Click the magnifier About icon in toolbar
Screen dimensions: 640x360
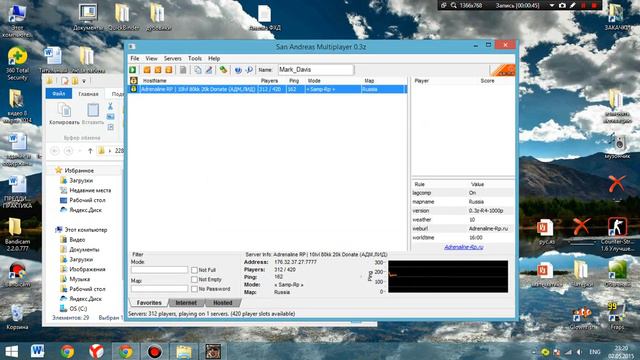[x=249, y=70]
